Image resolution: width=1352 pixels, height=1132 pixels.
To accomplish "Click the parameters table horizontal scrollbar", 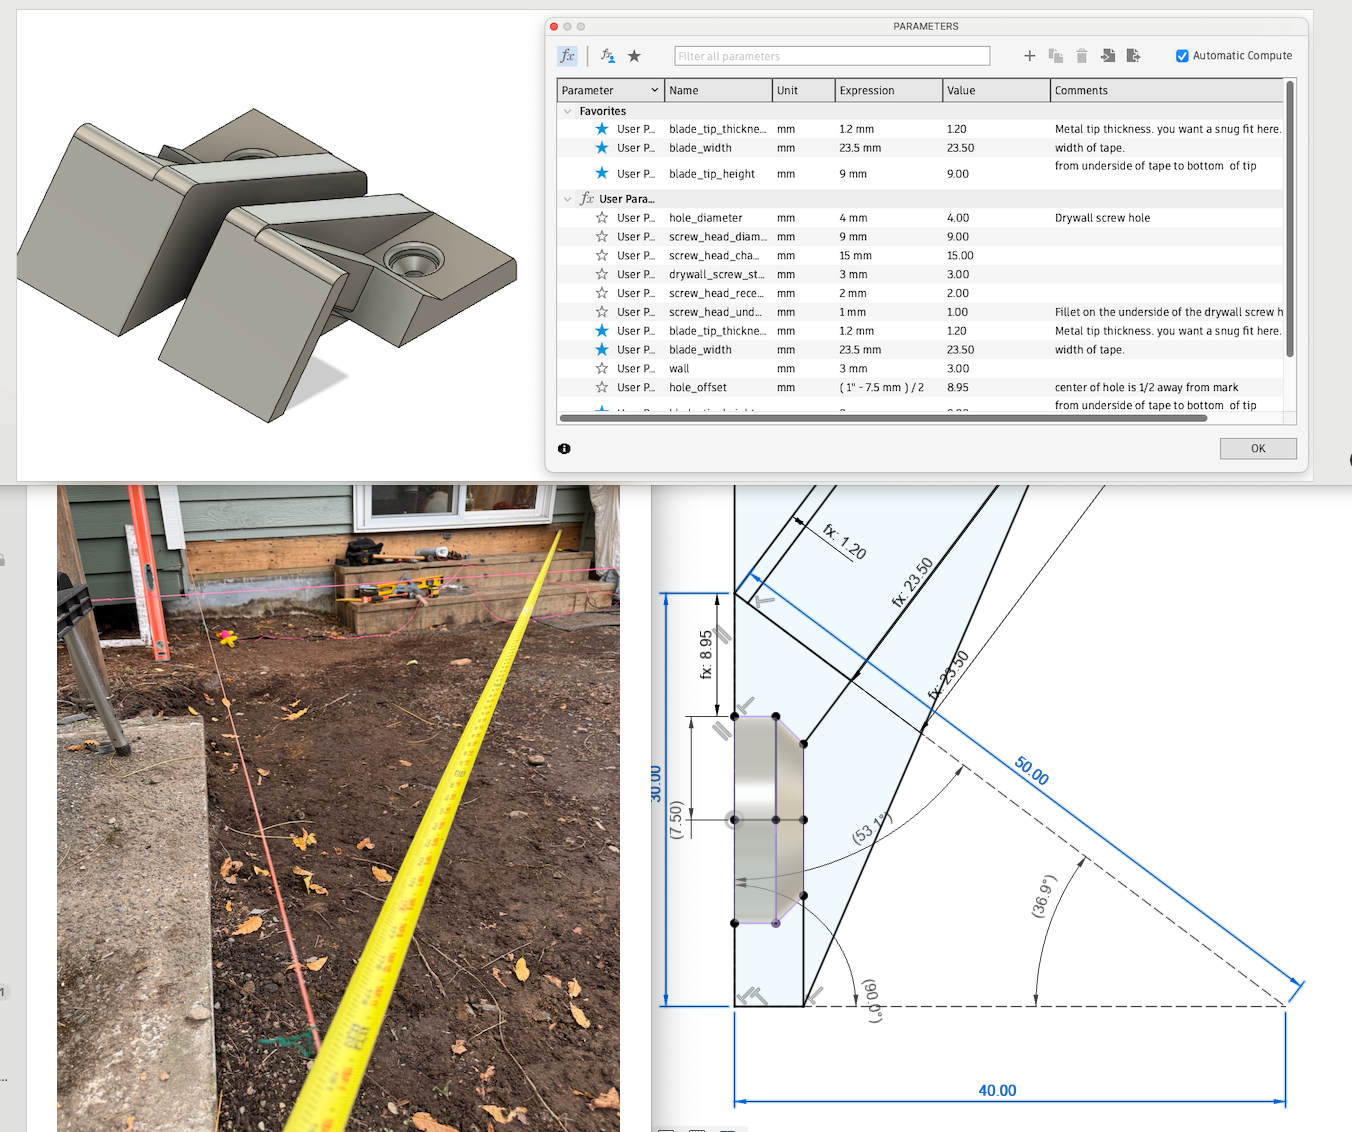I will [884, 418].
